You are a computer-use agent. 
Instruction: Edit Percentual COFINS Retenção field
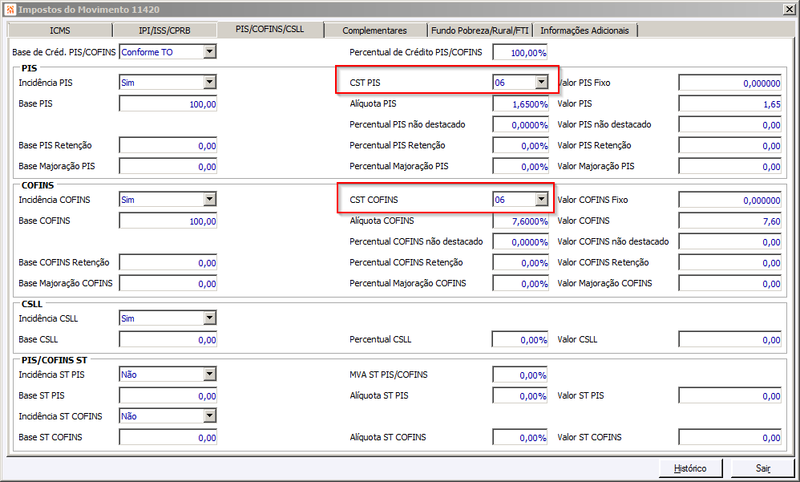(x=520, y=263)
